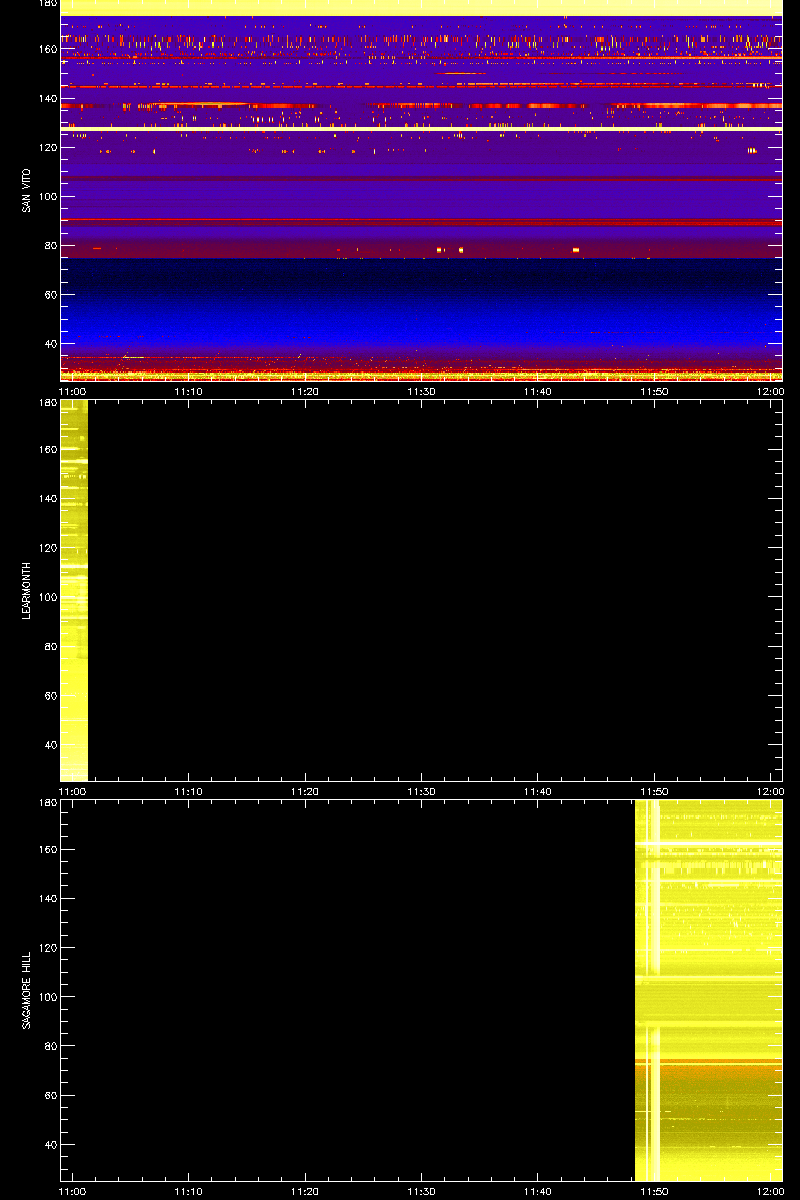
Task: Click the blue band in San Vito spectrogram
Action: pyautogui.click(x=421, y=305)
